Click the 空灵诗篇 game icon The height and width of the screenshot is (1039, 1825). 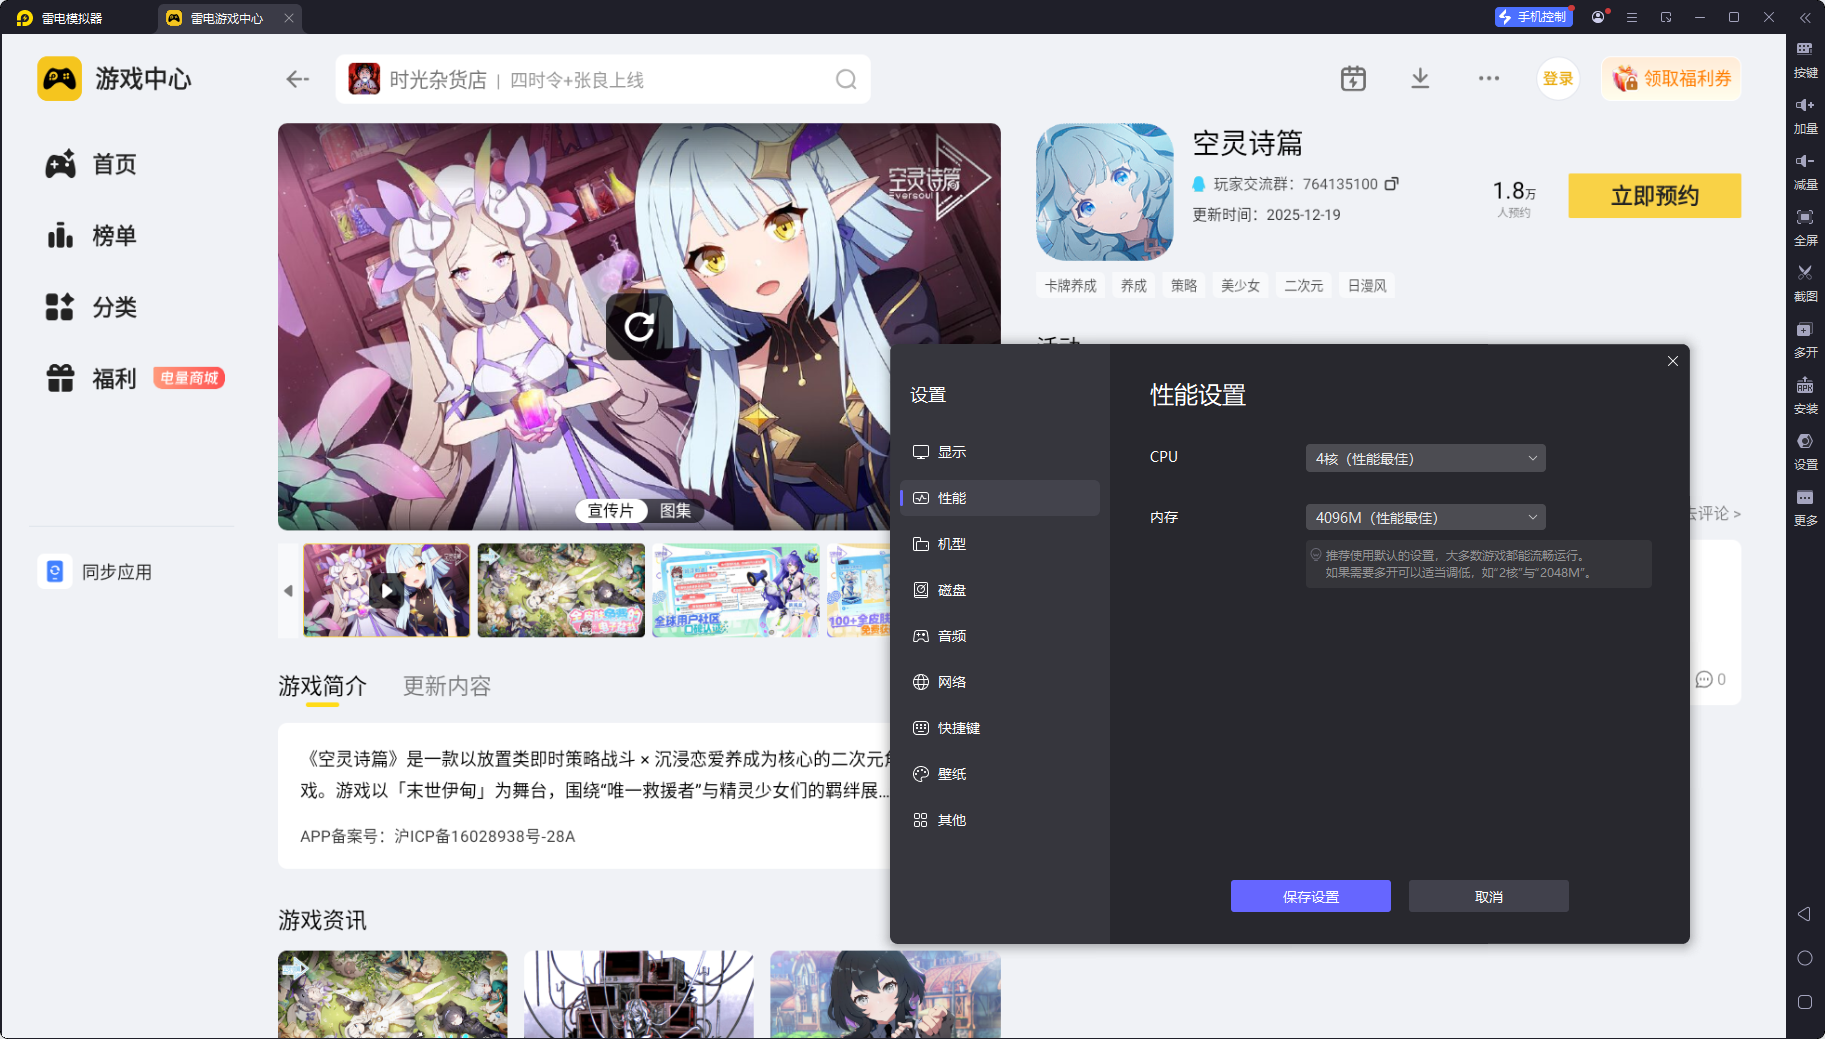pos(1104,192)
